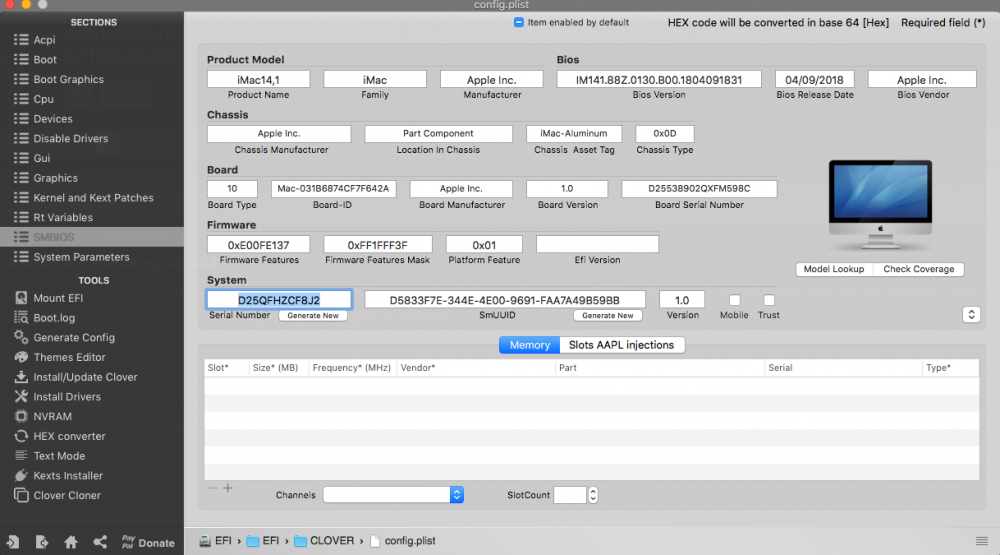Click the SlotCount input field

(x=570, y=495)
